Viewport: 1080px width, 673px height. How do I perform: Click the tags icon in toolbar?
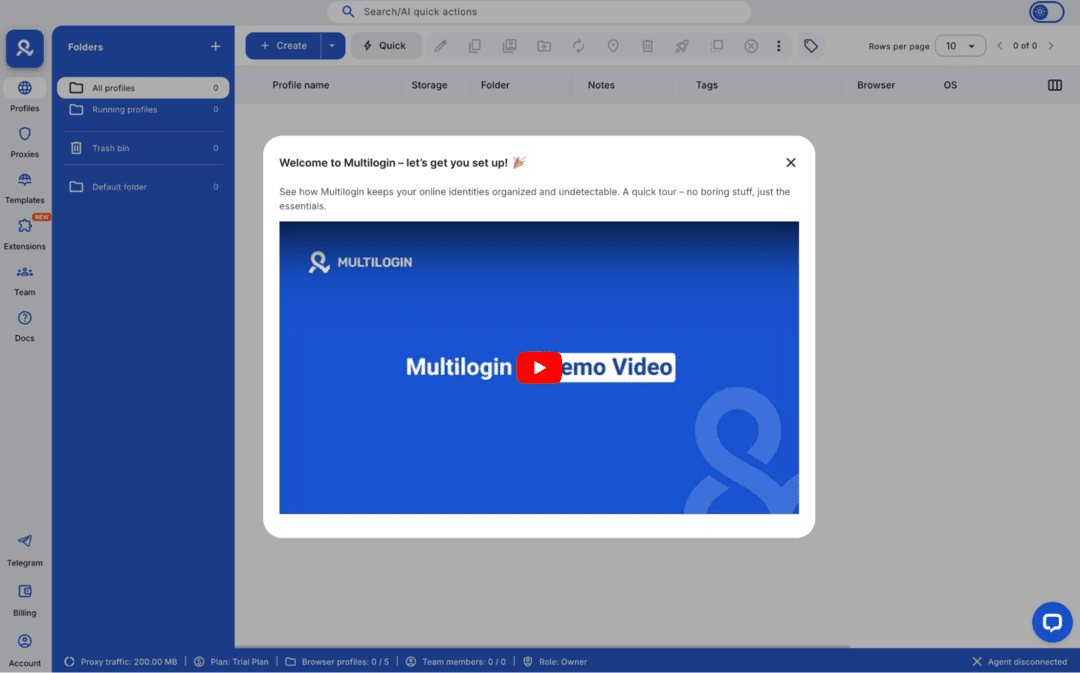point(811,46)
